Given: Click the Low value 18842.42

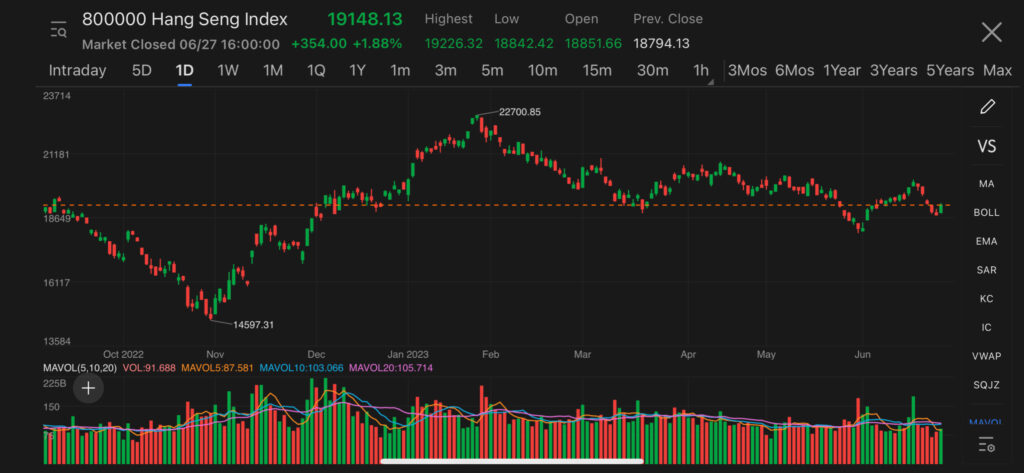Looking at the screenshot, I should pos(524,44).
